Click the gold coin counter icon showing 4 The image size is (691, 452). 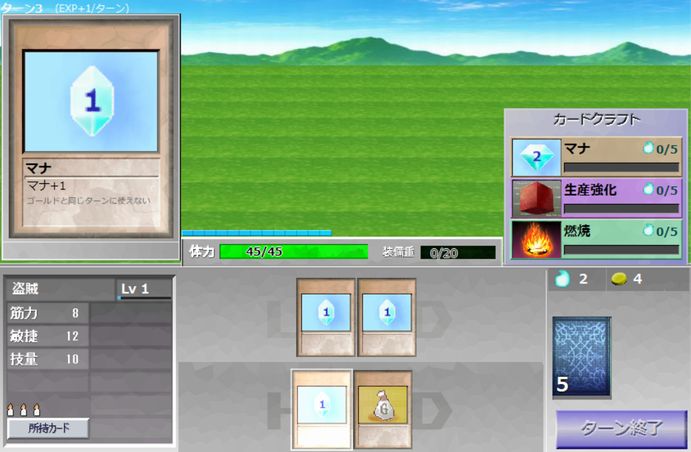pyautogui.click(x=619, y=279)
